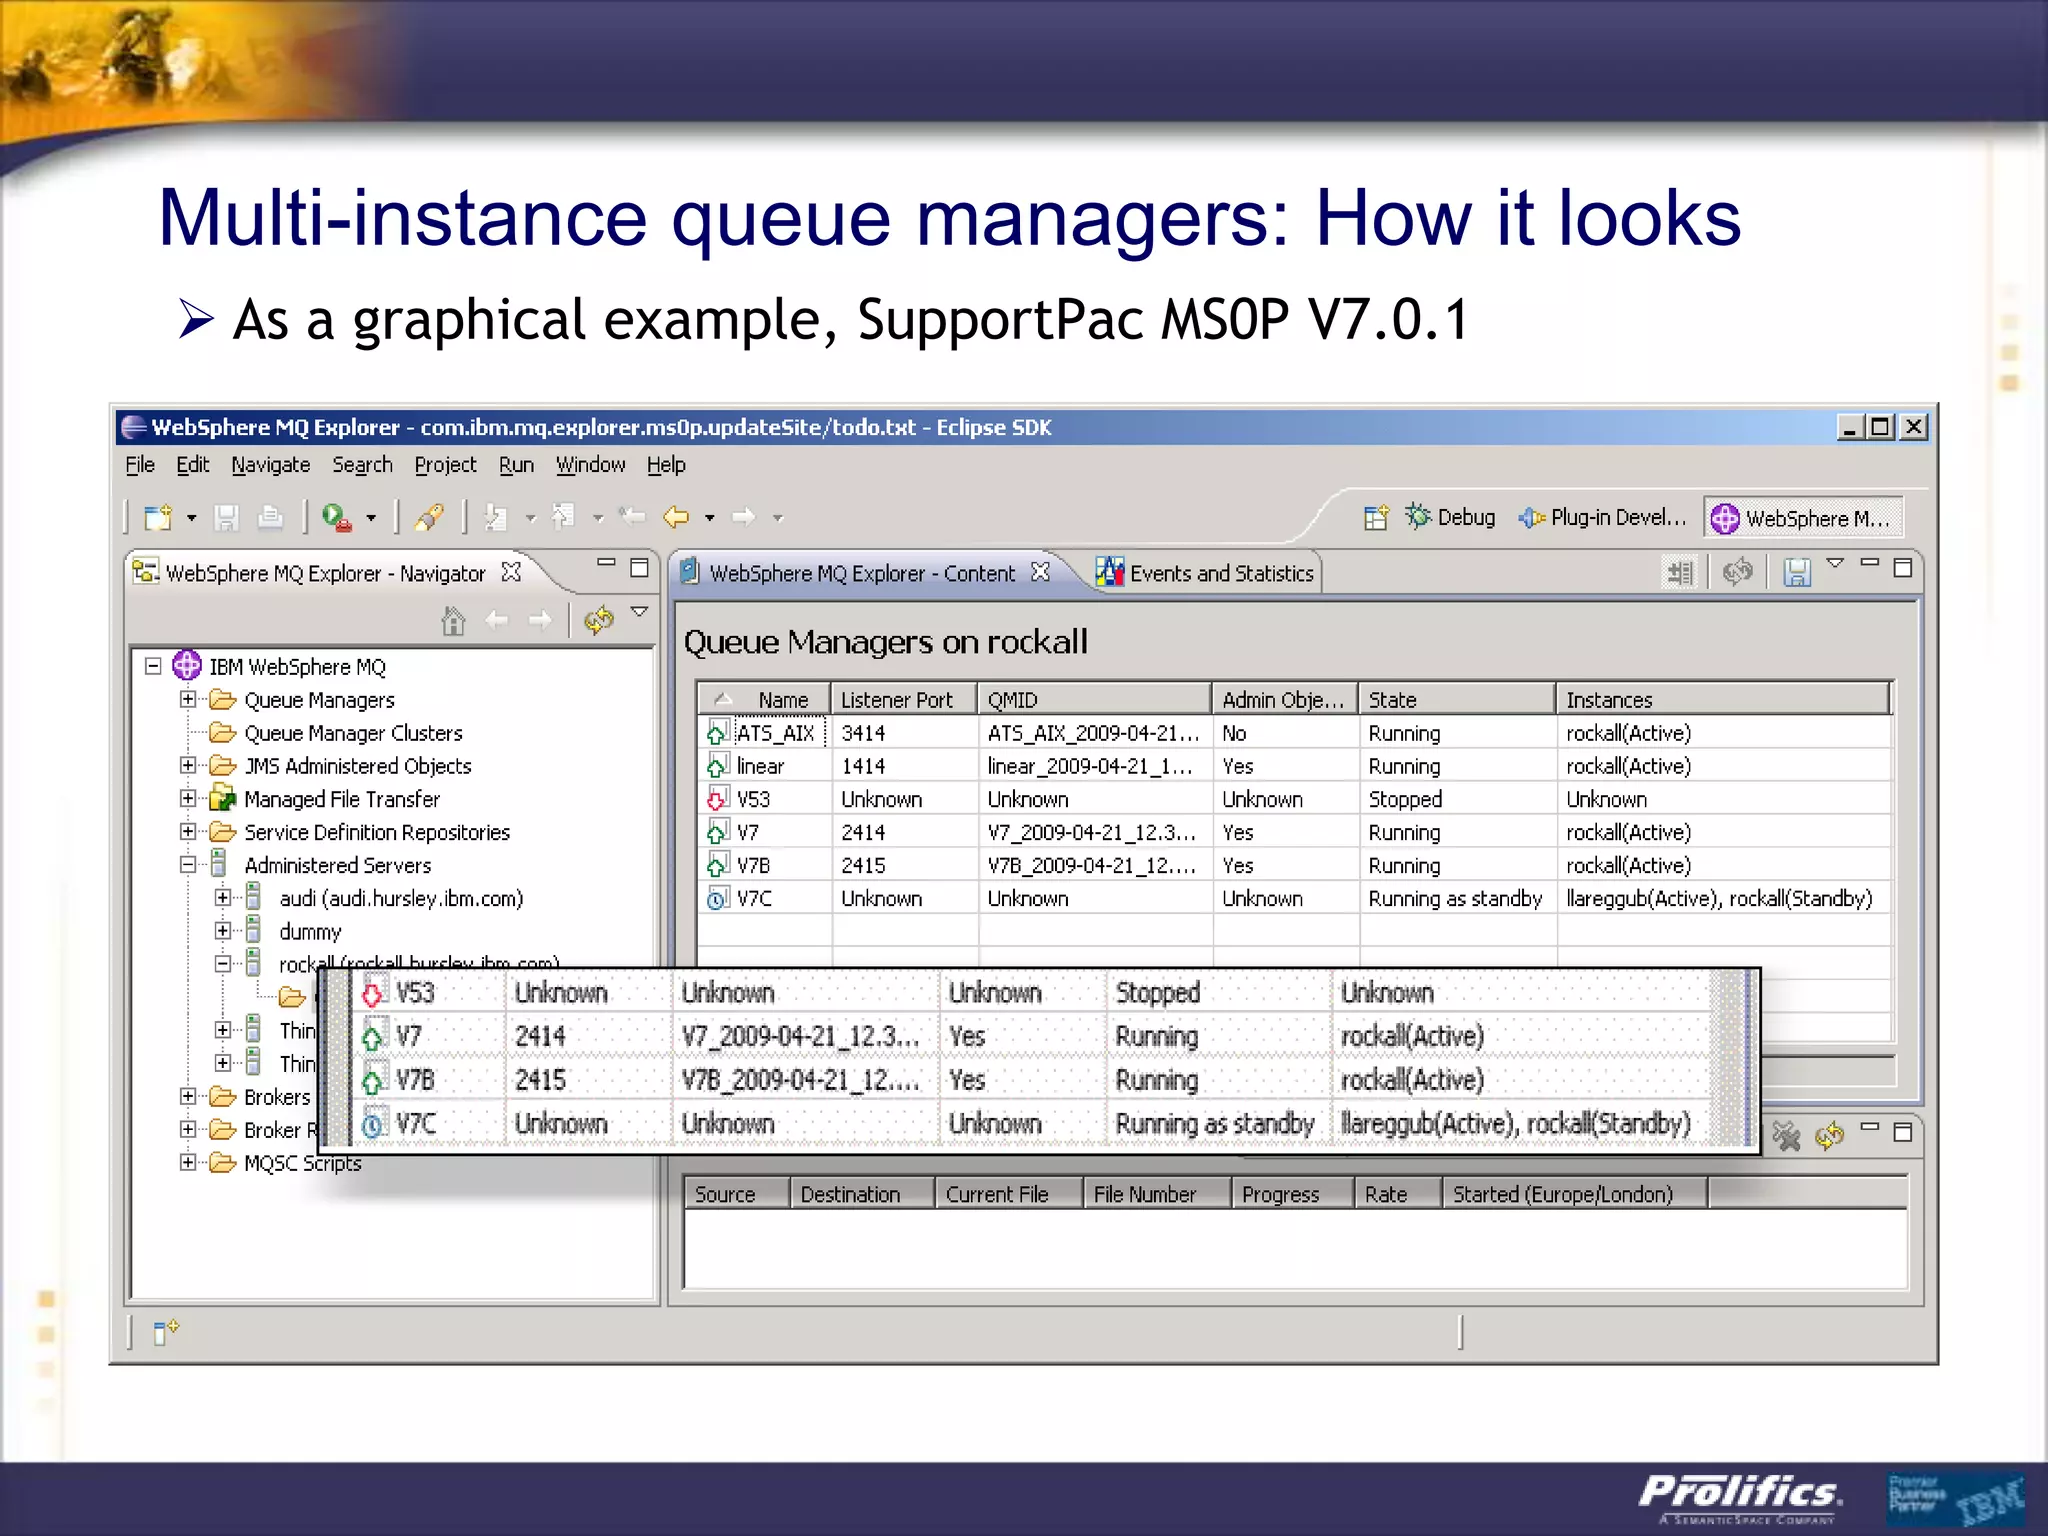
Task: Click the standby status icon for V7C
Action: pos(717,899)
